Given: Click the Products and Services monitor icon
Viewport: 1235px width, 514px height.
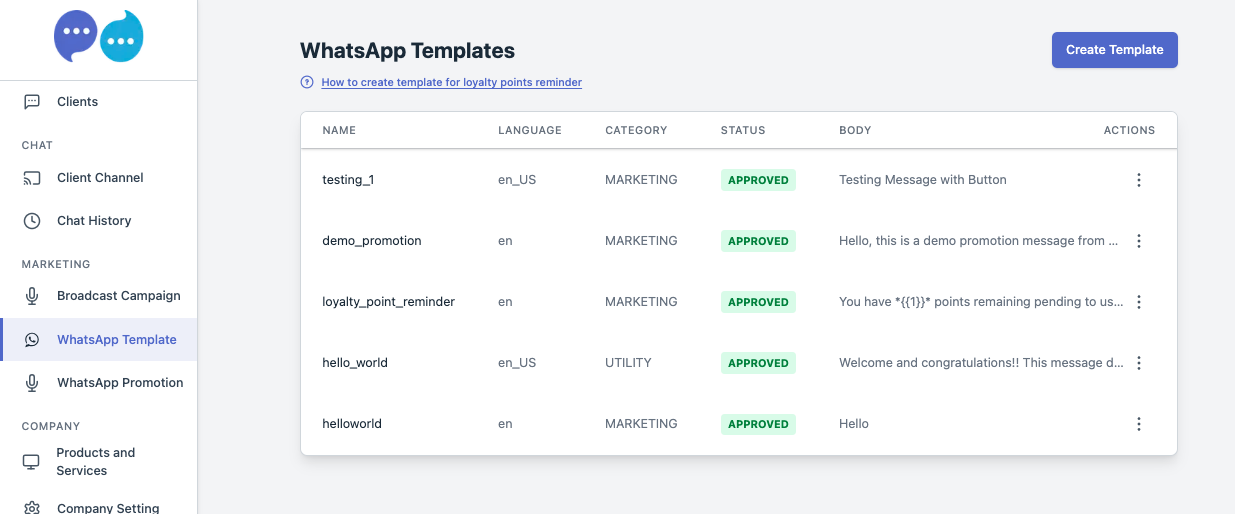Looking at the screenshot, I should (x=32, y=462).
